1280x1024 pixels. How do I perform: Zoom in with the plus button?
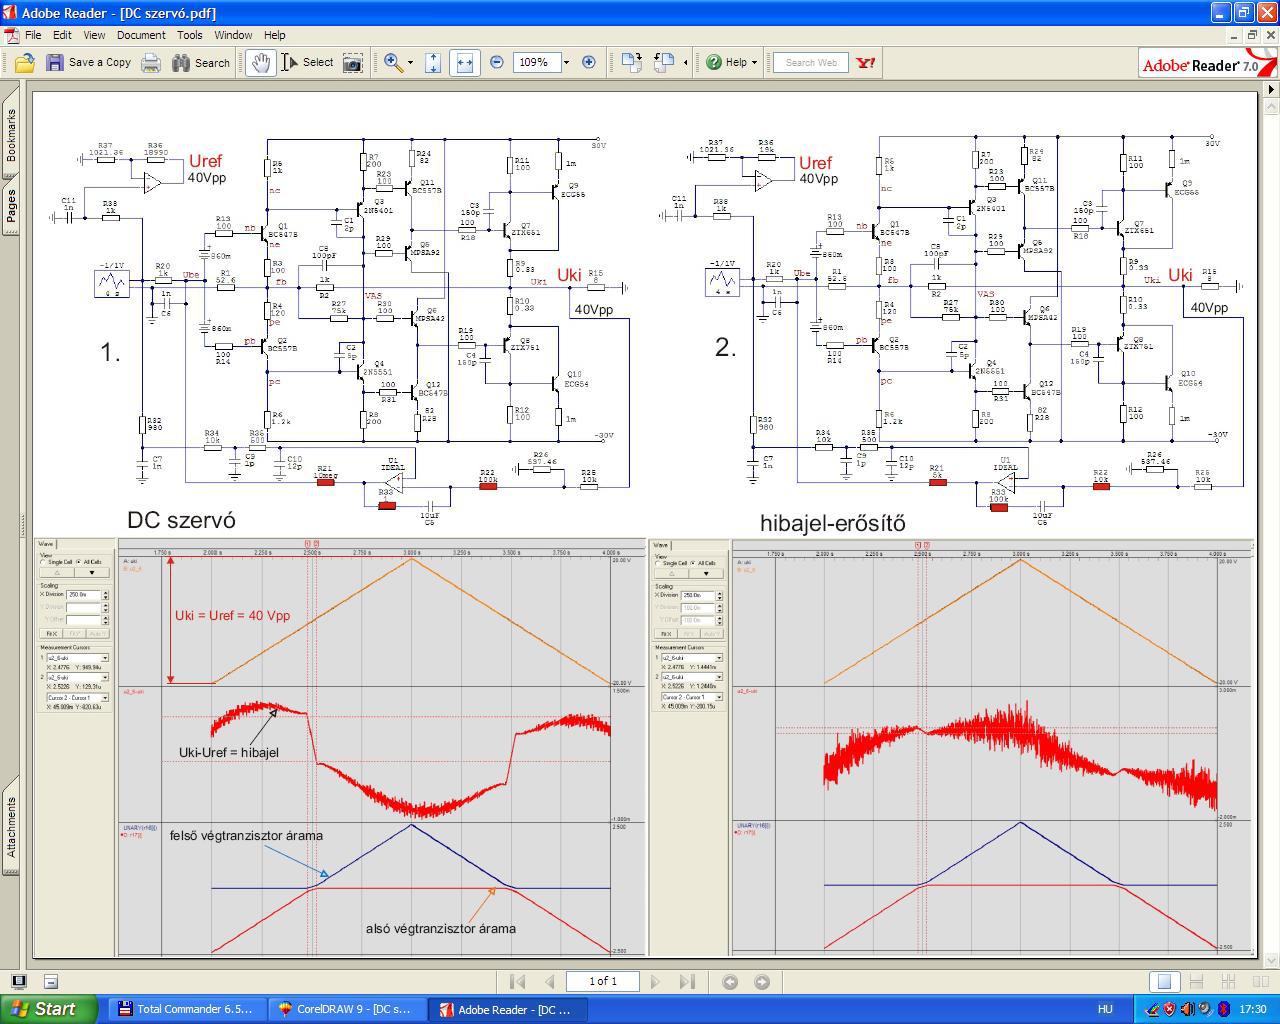pyautogui.click(x=589, y=62)
